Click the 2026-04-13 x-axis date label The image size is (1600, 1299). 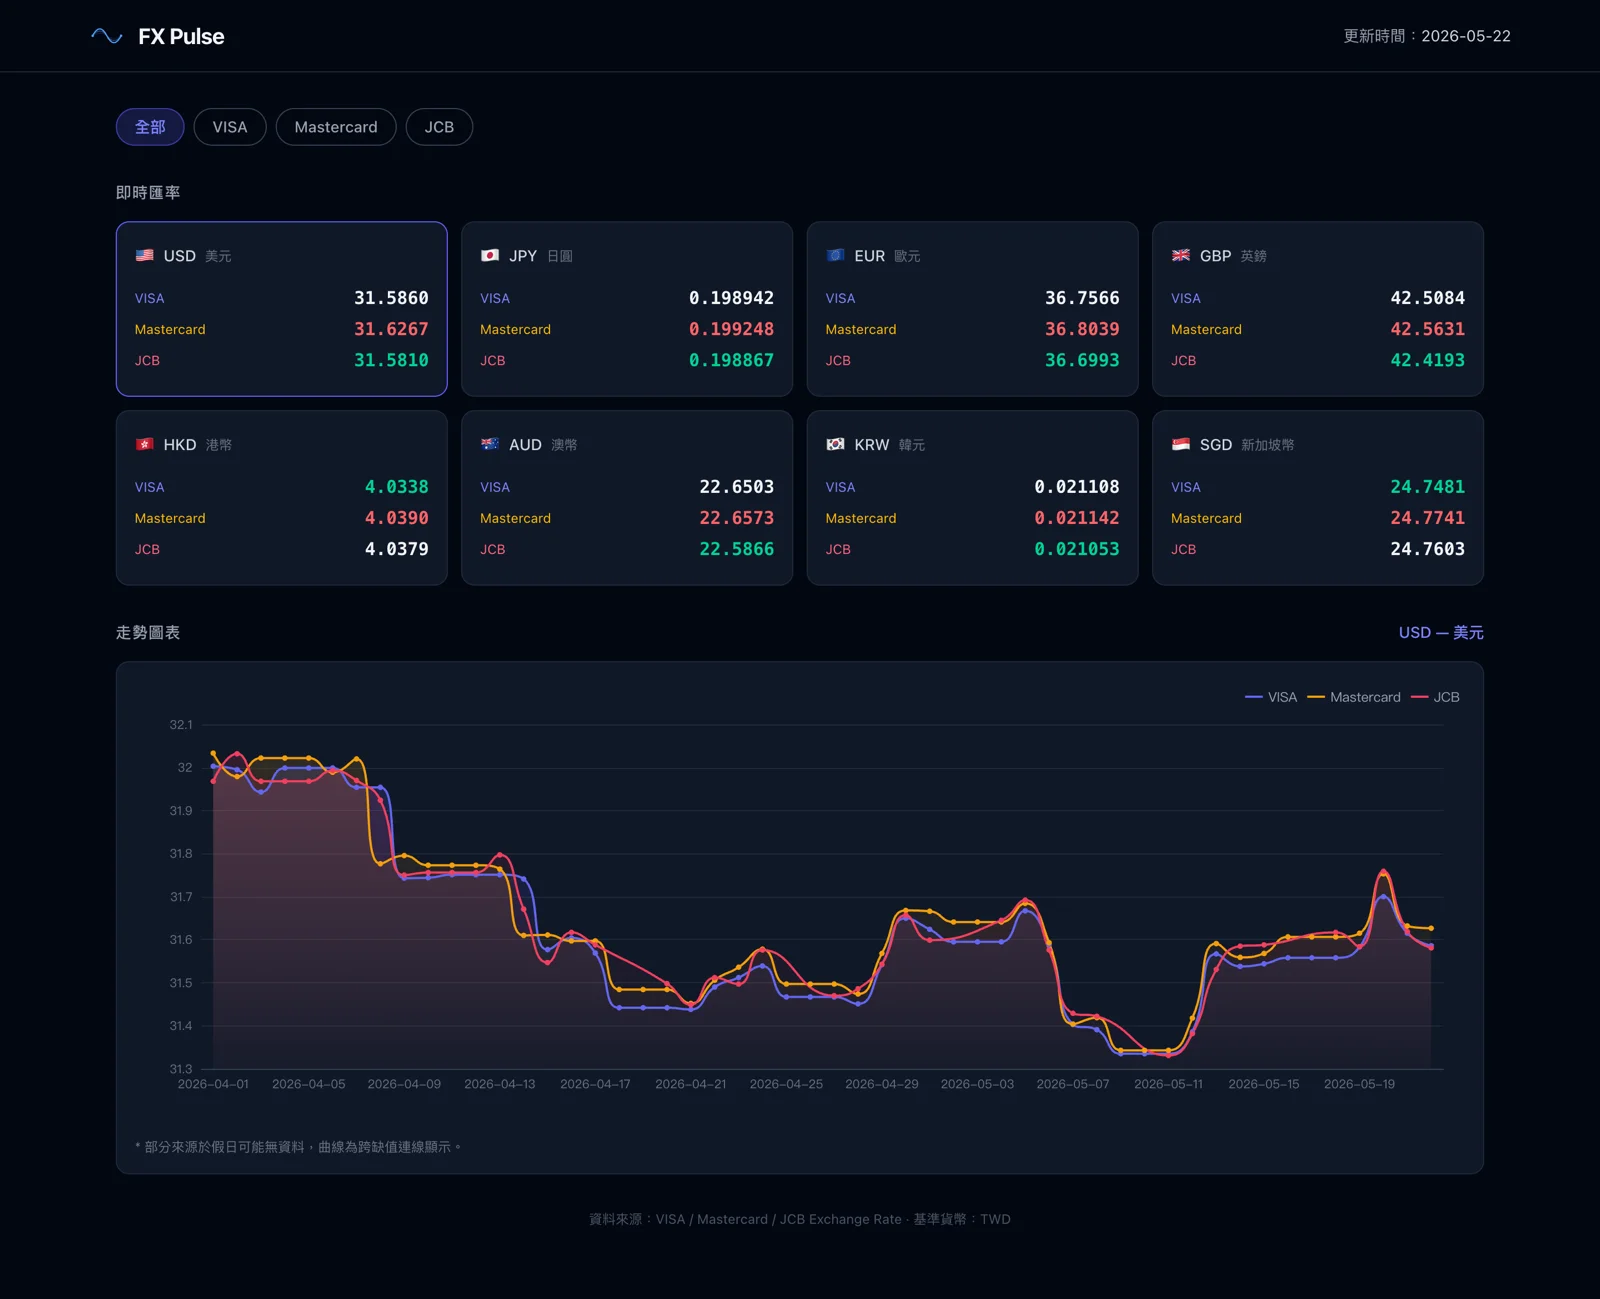click(x=500, y=1084)
